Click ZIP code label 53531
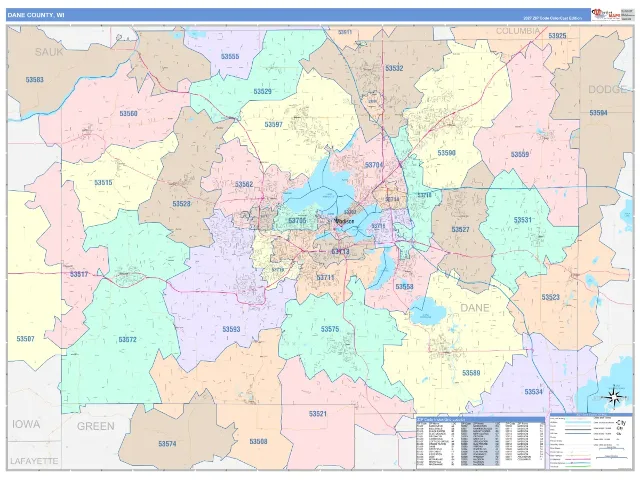Viewport: 640px width, 480px height. tap(522, 220)
